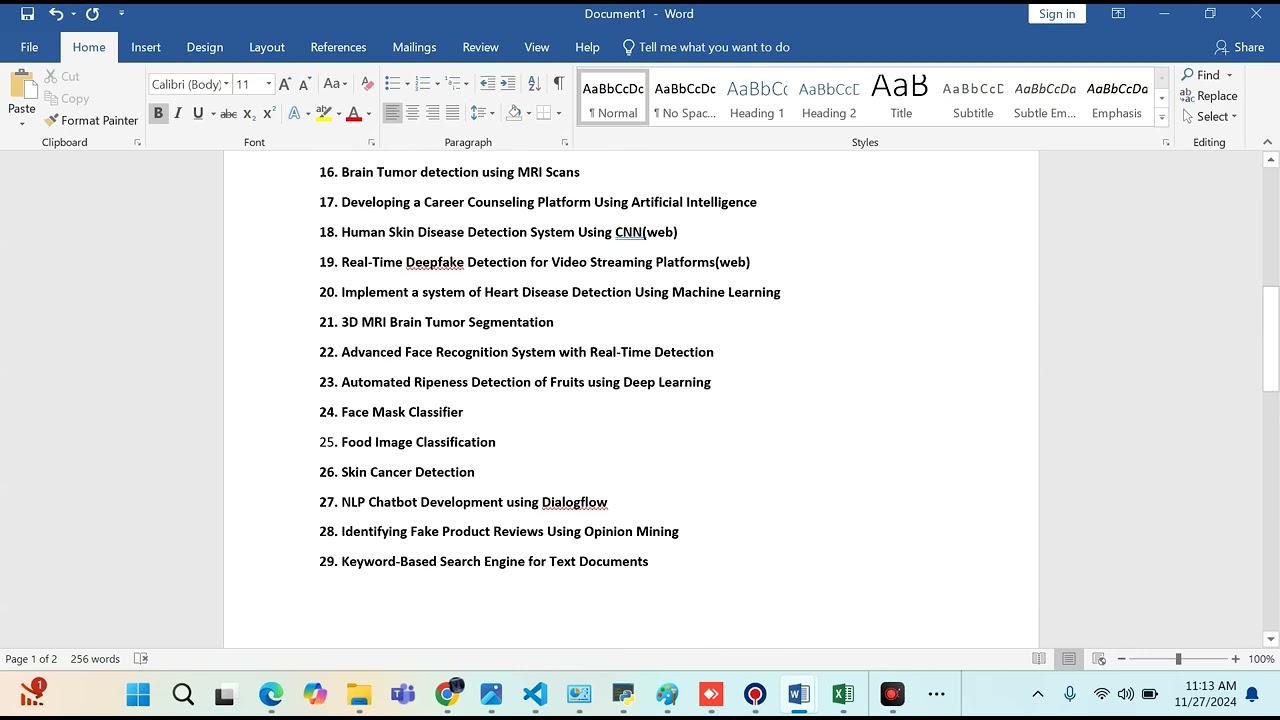Open File Explorer from the taskbar

[359, 695]
